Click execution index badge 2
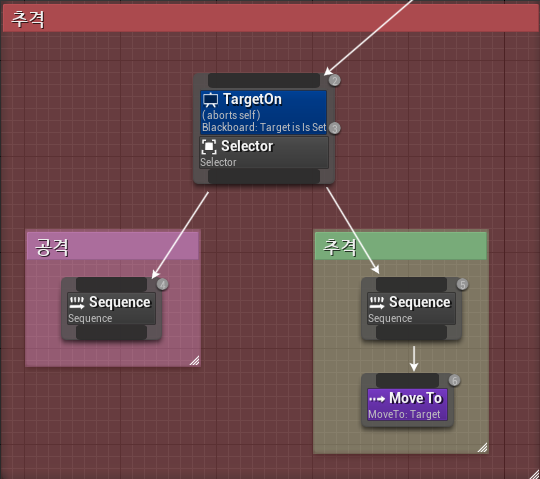Image resolution: width=540 pixels, height=479 pixels. pos(334,81)
